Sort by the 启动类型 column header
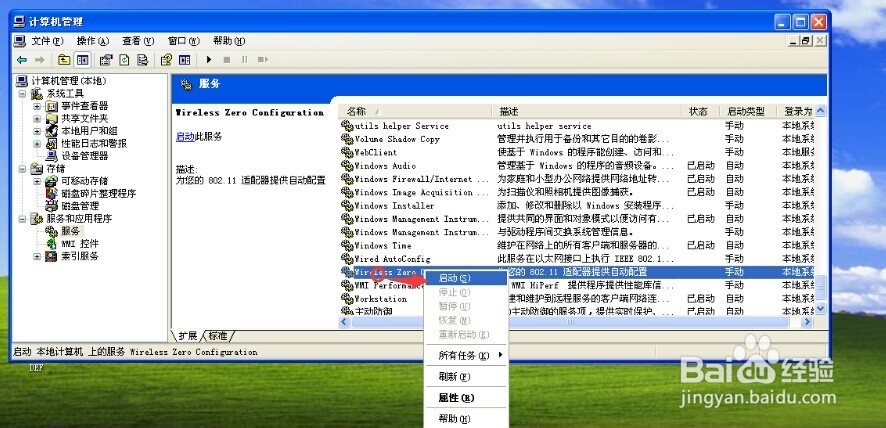Image resolution: width=886 pixels, height=428 pixels. coord(748,111)
